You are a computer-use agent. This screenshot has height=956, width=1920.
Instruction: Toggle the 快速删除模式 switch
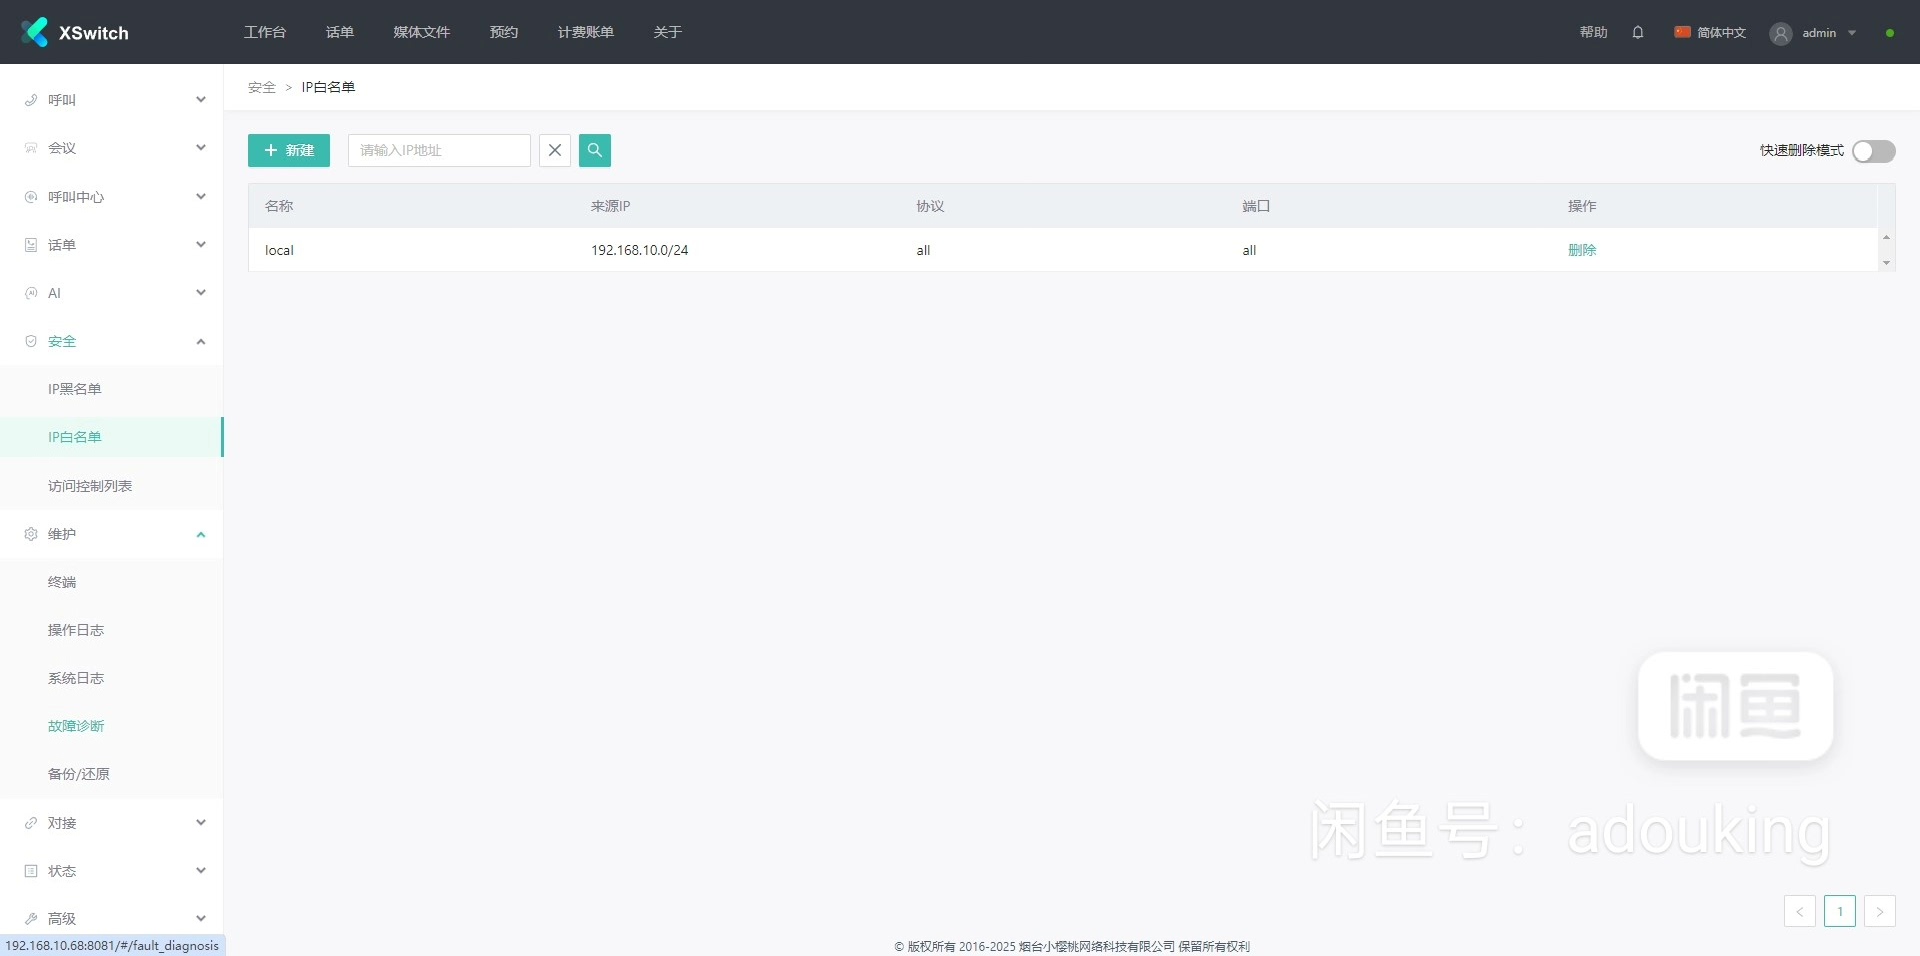(1874, 151)
